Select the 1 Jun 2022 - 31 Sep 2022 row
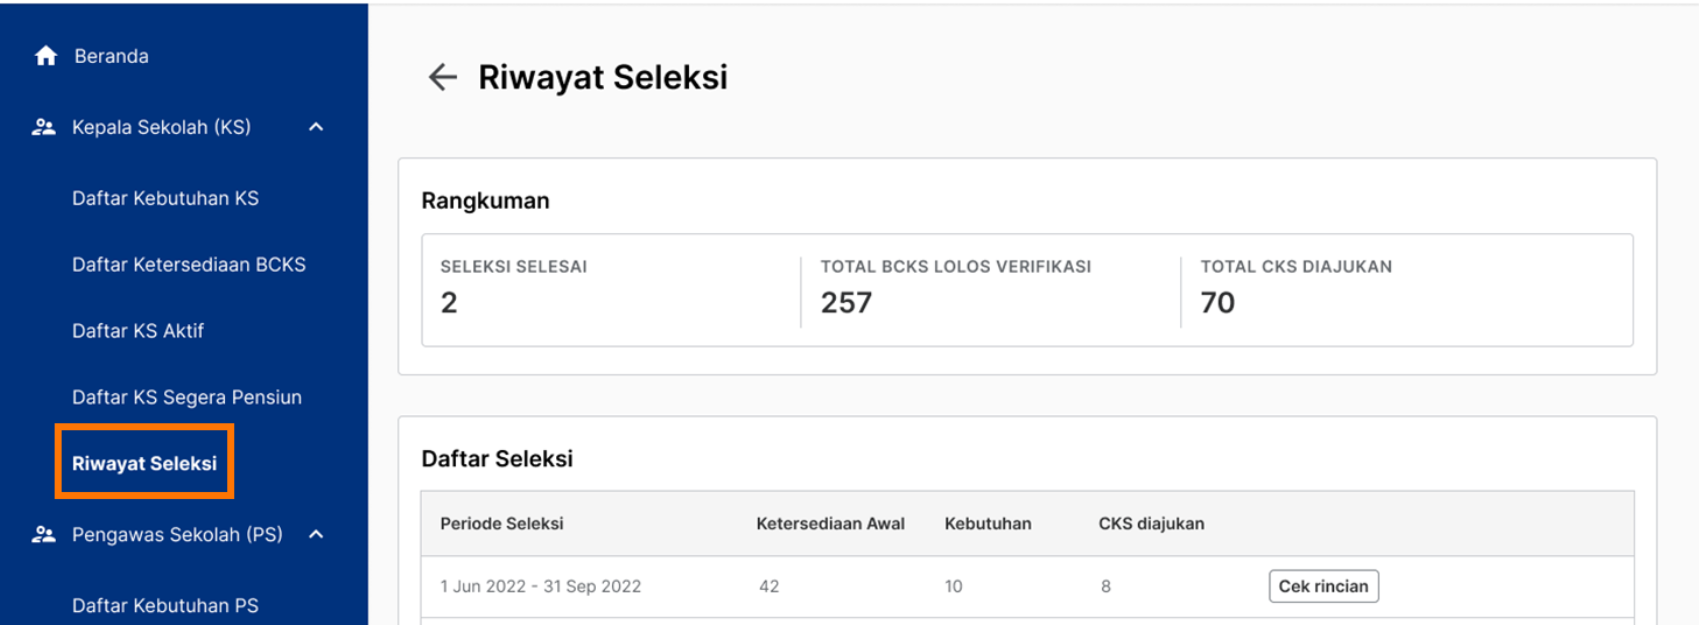The width and height of the screenshot is (1699, 625). pos(1027,586)
